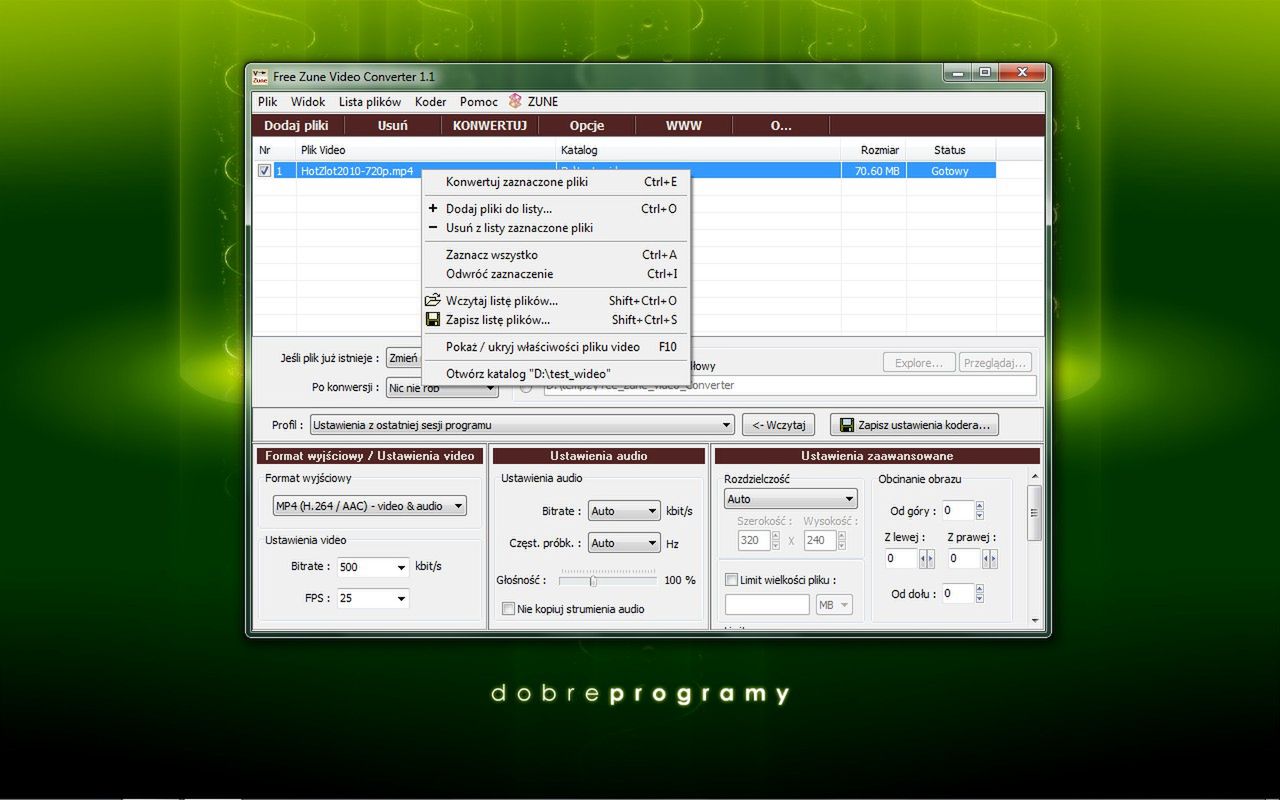The width and height of the screenshot is (1280, 800).
Task: Decrease the Od góry crop value
Action: (979, 515)
